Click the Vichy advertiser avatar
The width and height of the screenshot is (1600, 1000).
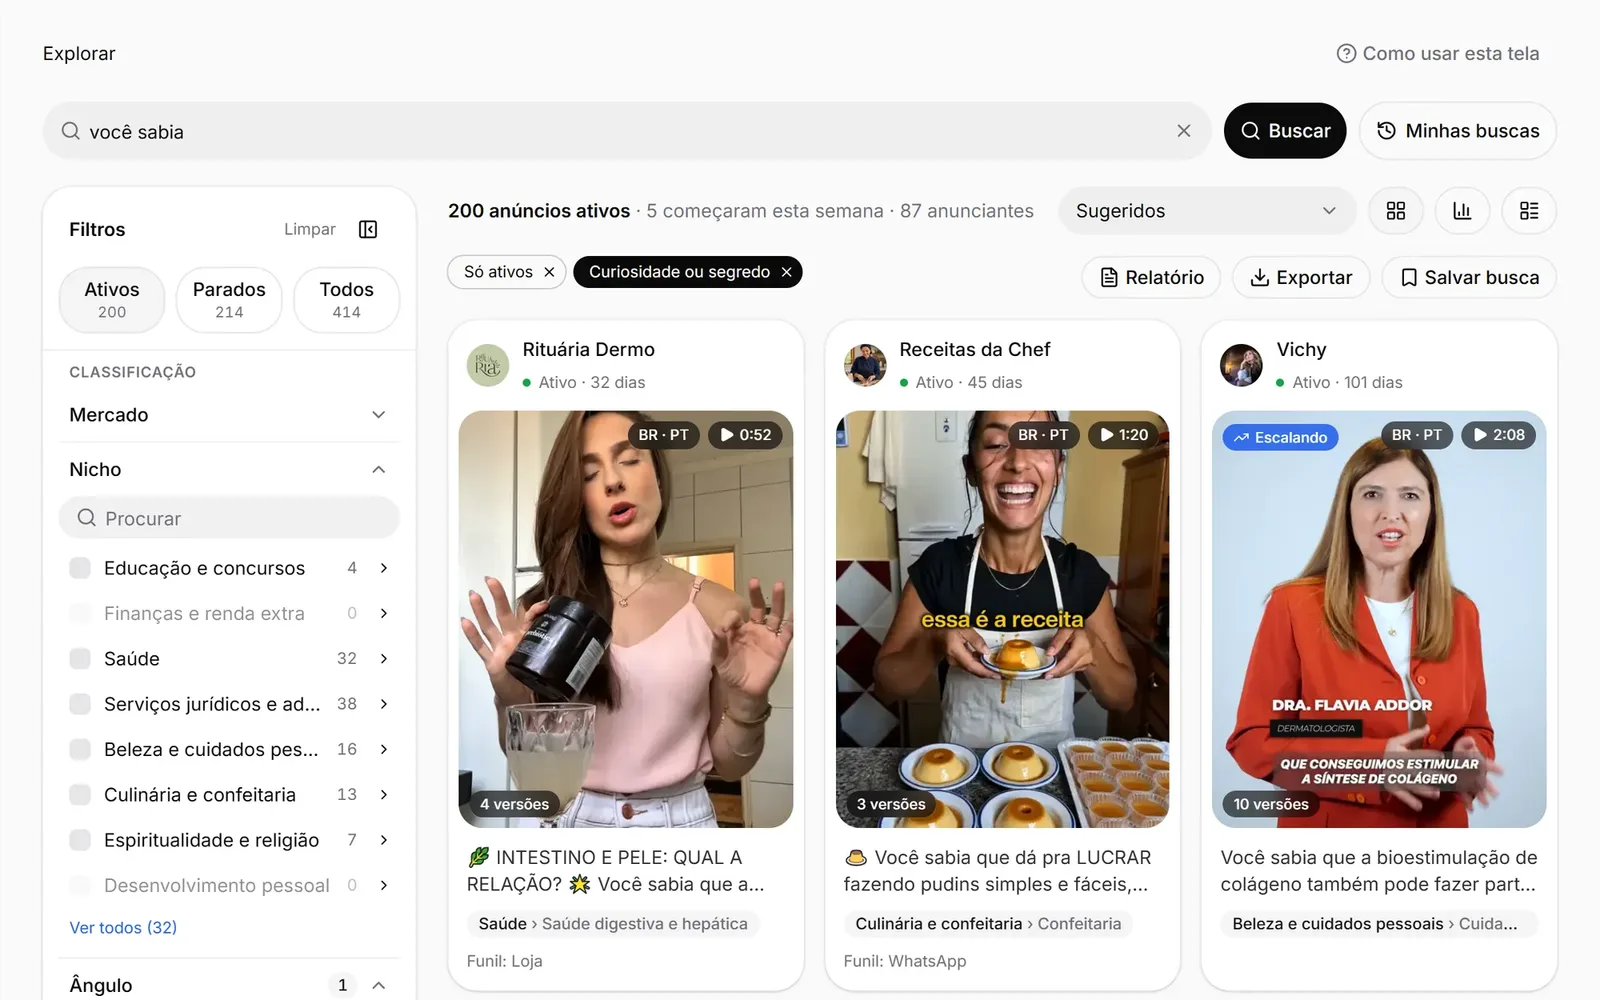1242,366
